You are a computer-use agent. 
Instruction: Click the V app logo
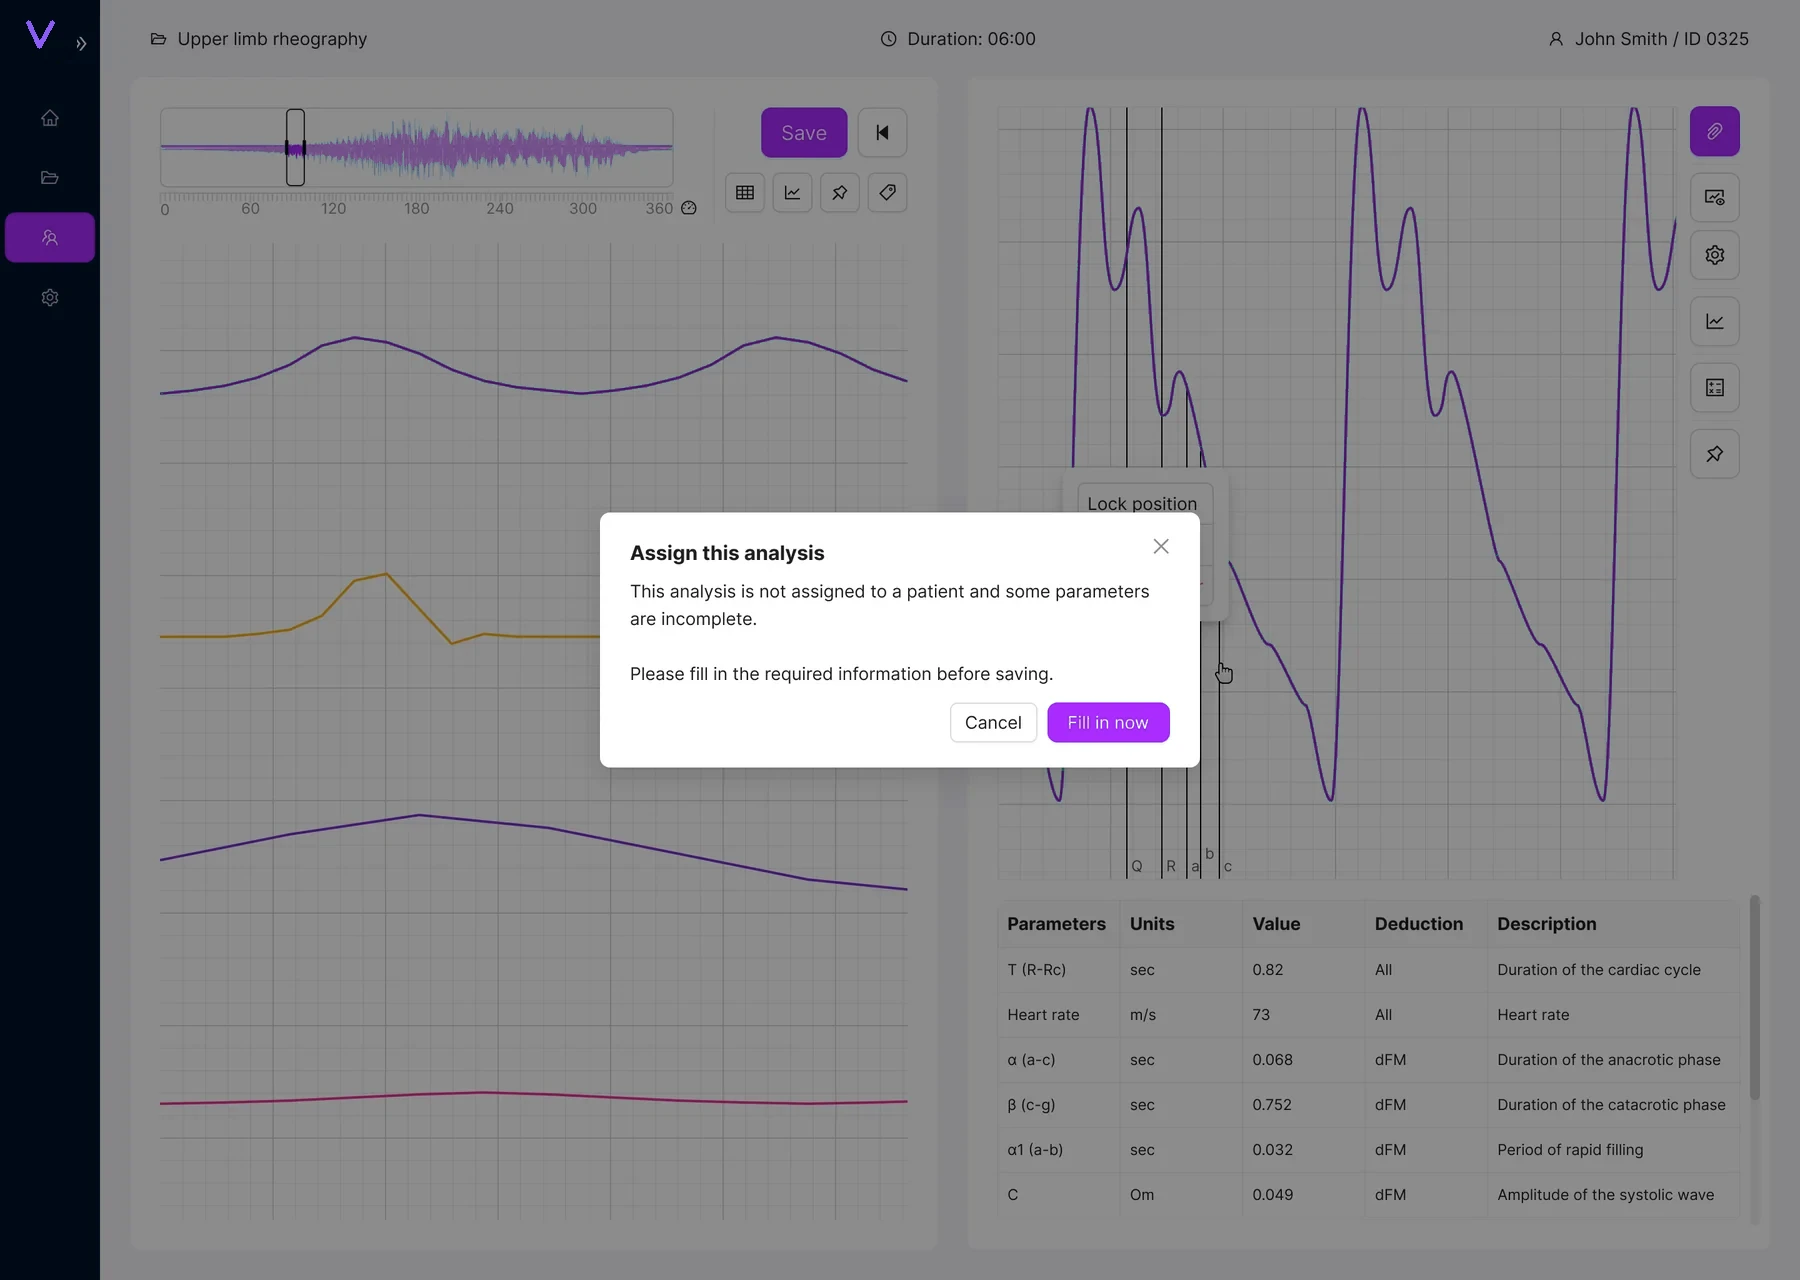(40, 35)
